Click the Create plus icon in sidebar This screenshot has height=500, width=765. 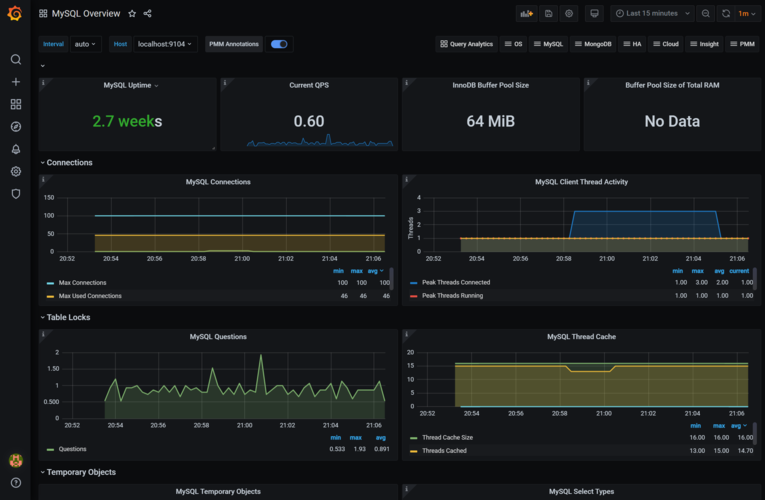pyautogui.click(x=16, y=82)
